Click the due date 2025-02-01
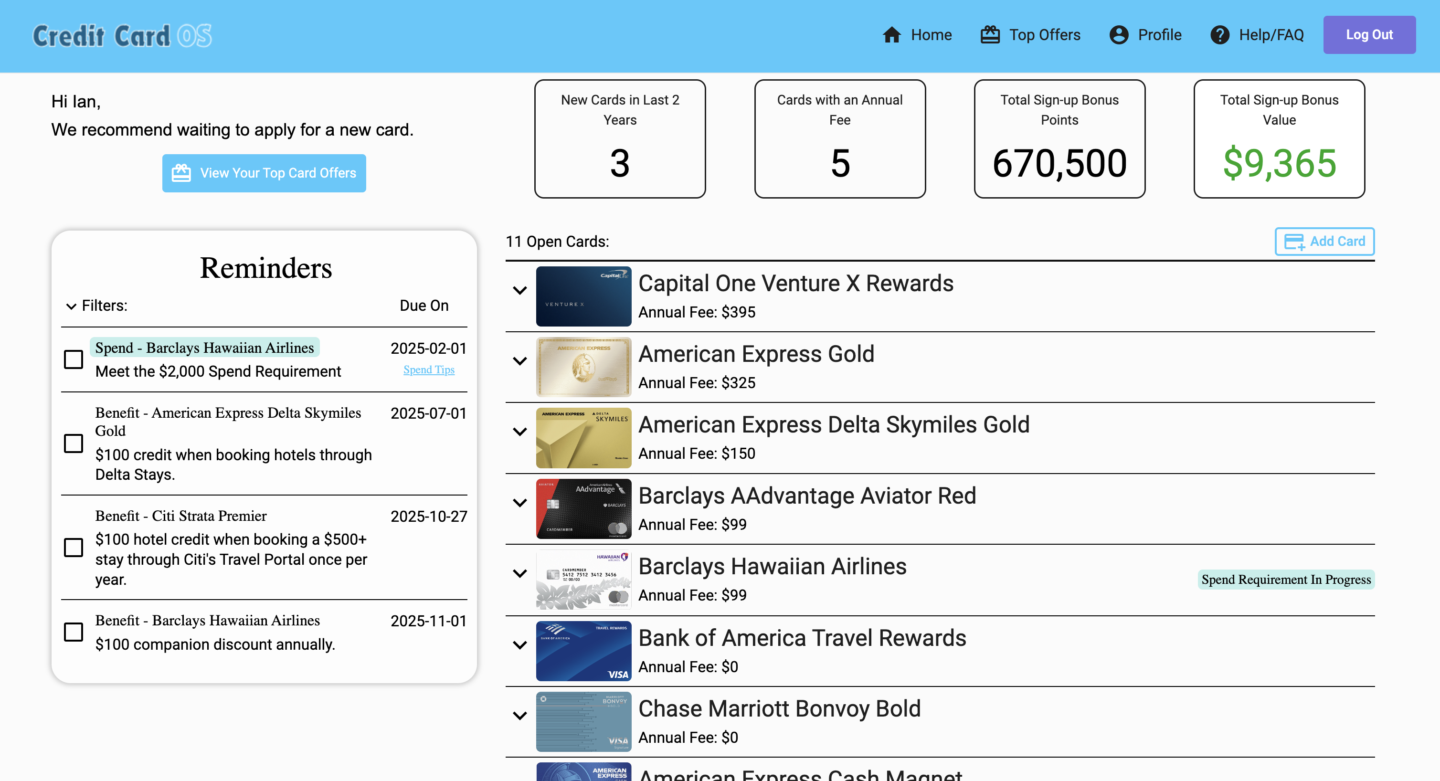This screenshot has width=1440, height=781. coord(428,349)
